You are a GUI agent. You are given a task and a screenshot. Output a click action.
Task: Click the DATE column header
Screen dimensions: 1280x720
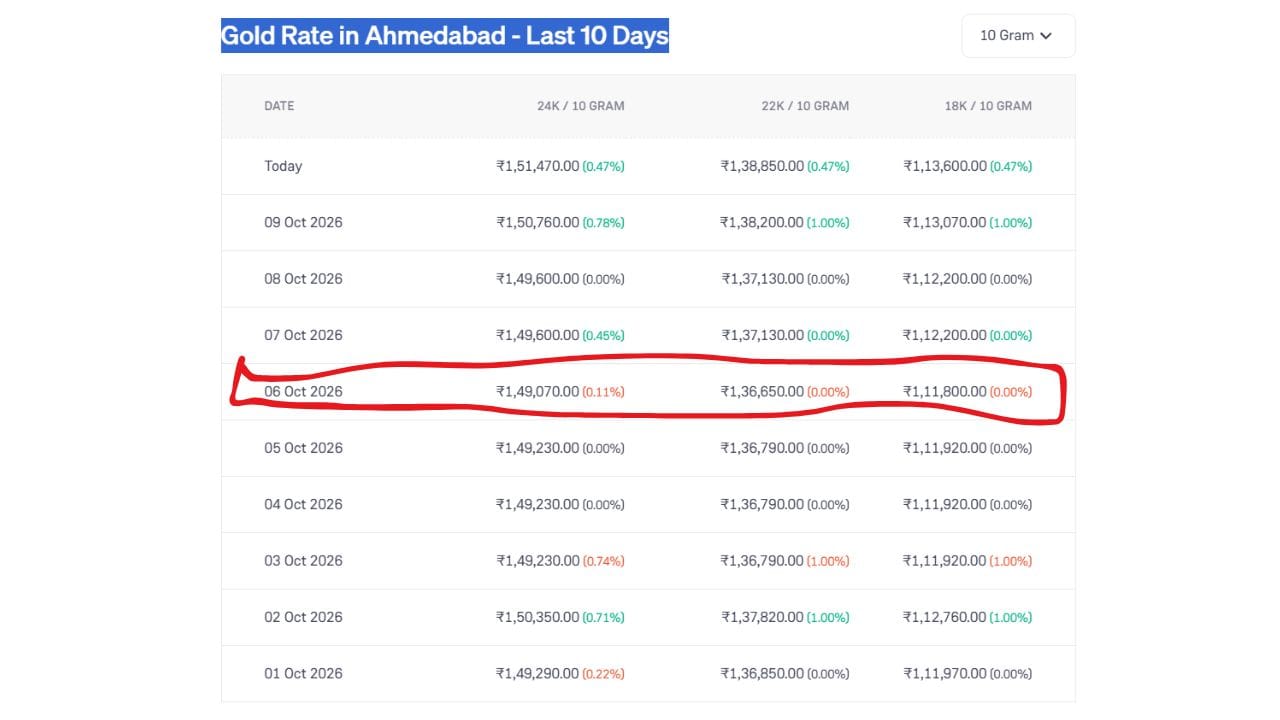(x=279, y=106)
